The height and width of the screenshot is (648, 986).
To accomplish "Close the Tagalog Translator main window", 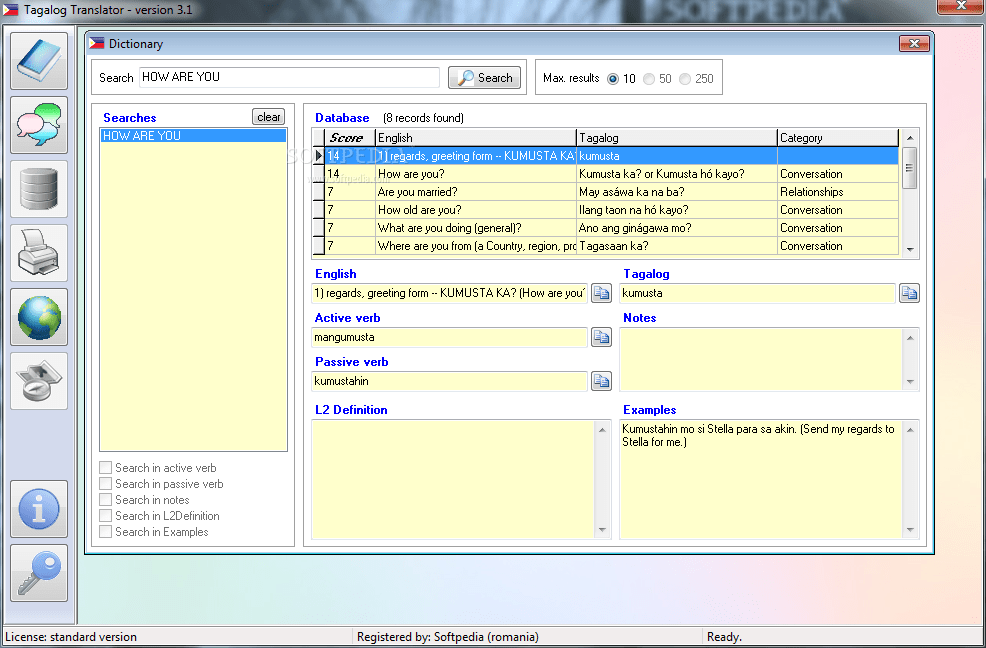I will 960,6.
